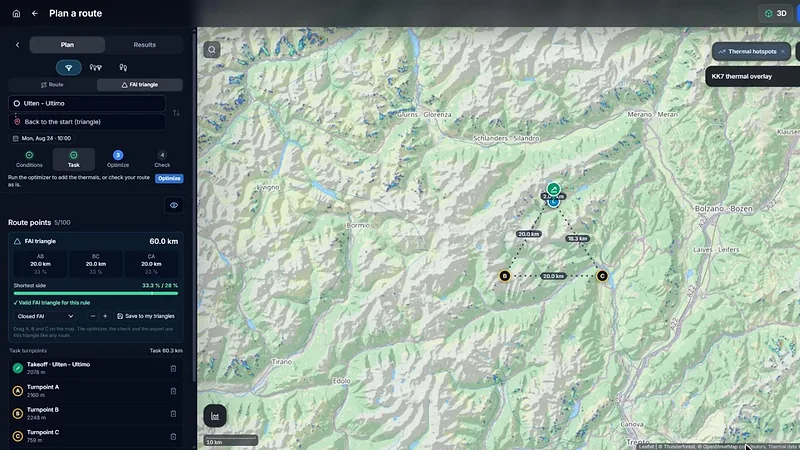The height and width of the screenshot is (450, 800).
Task: Click the green takeoff icon in the list
Action: click(x=18, y=368)
